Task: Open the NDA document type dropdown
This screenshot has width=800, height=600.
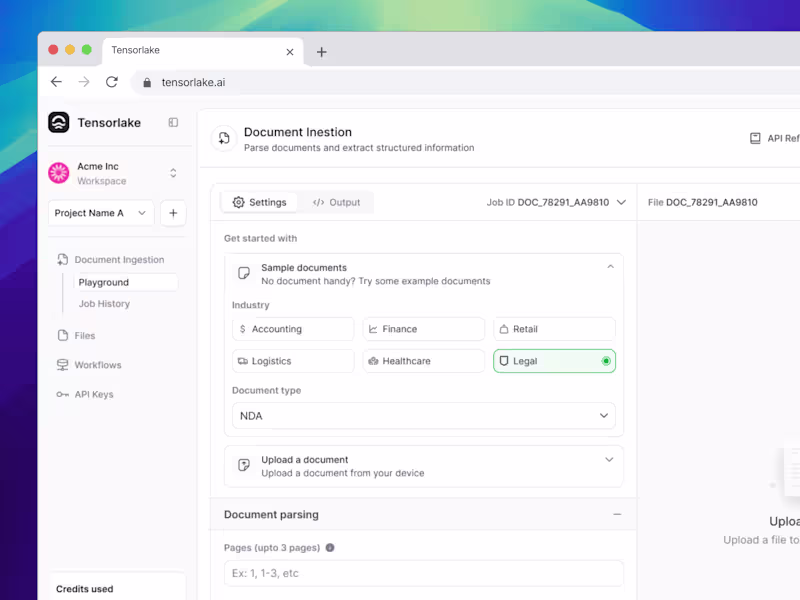Action: [423, 416]
